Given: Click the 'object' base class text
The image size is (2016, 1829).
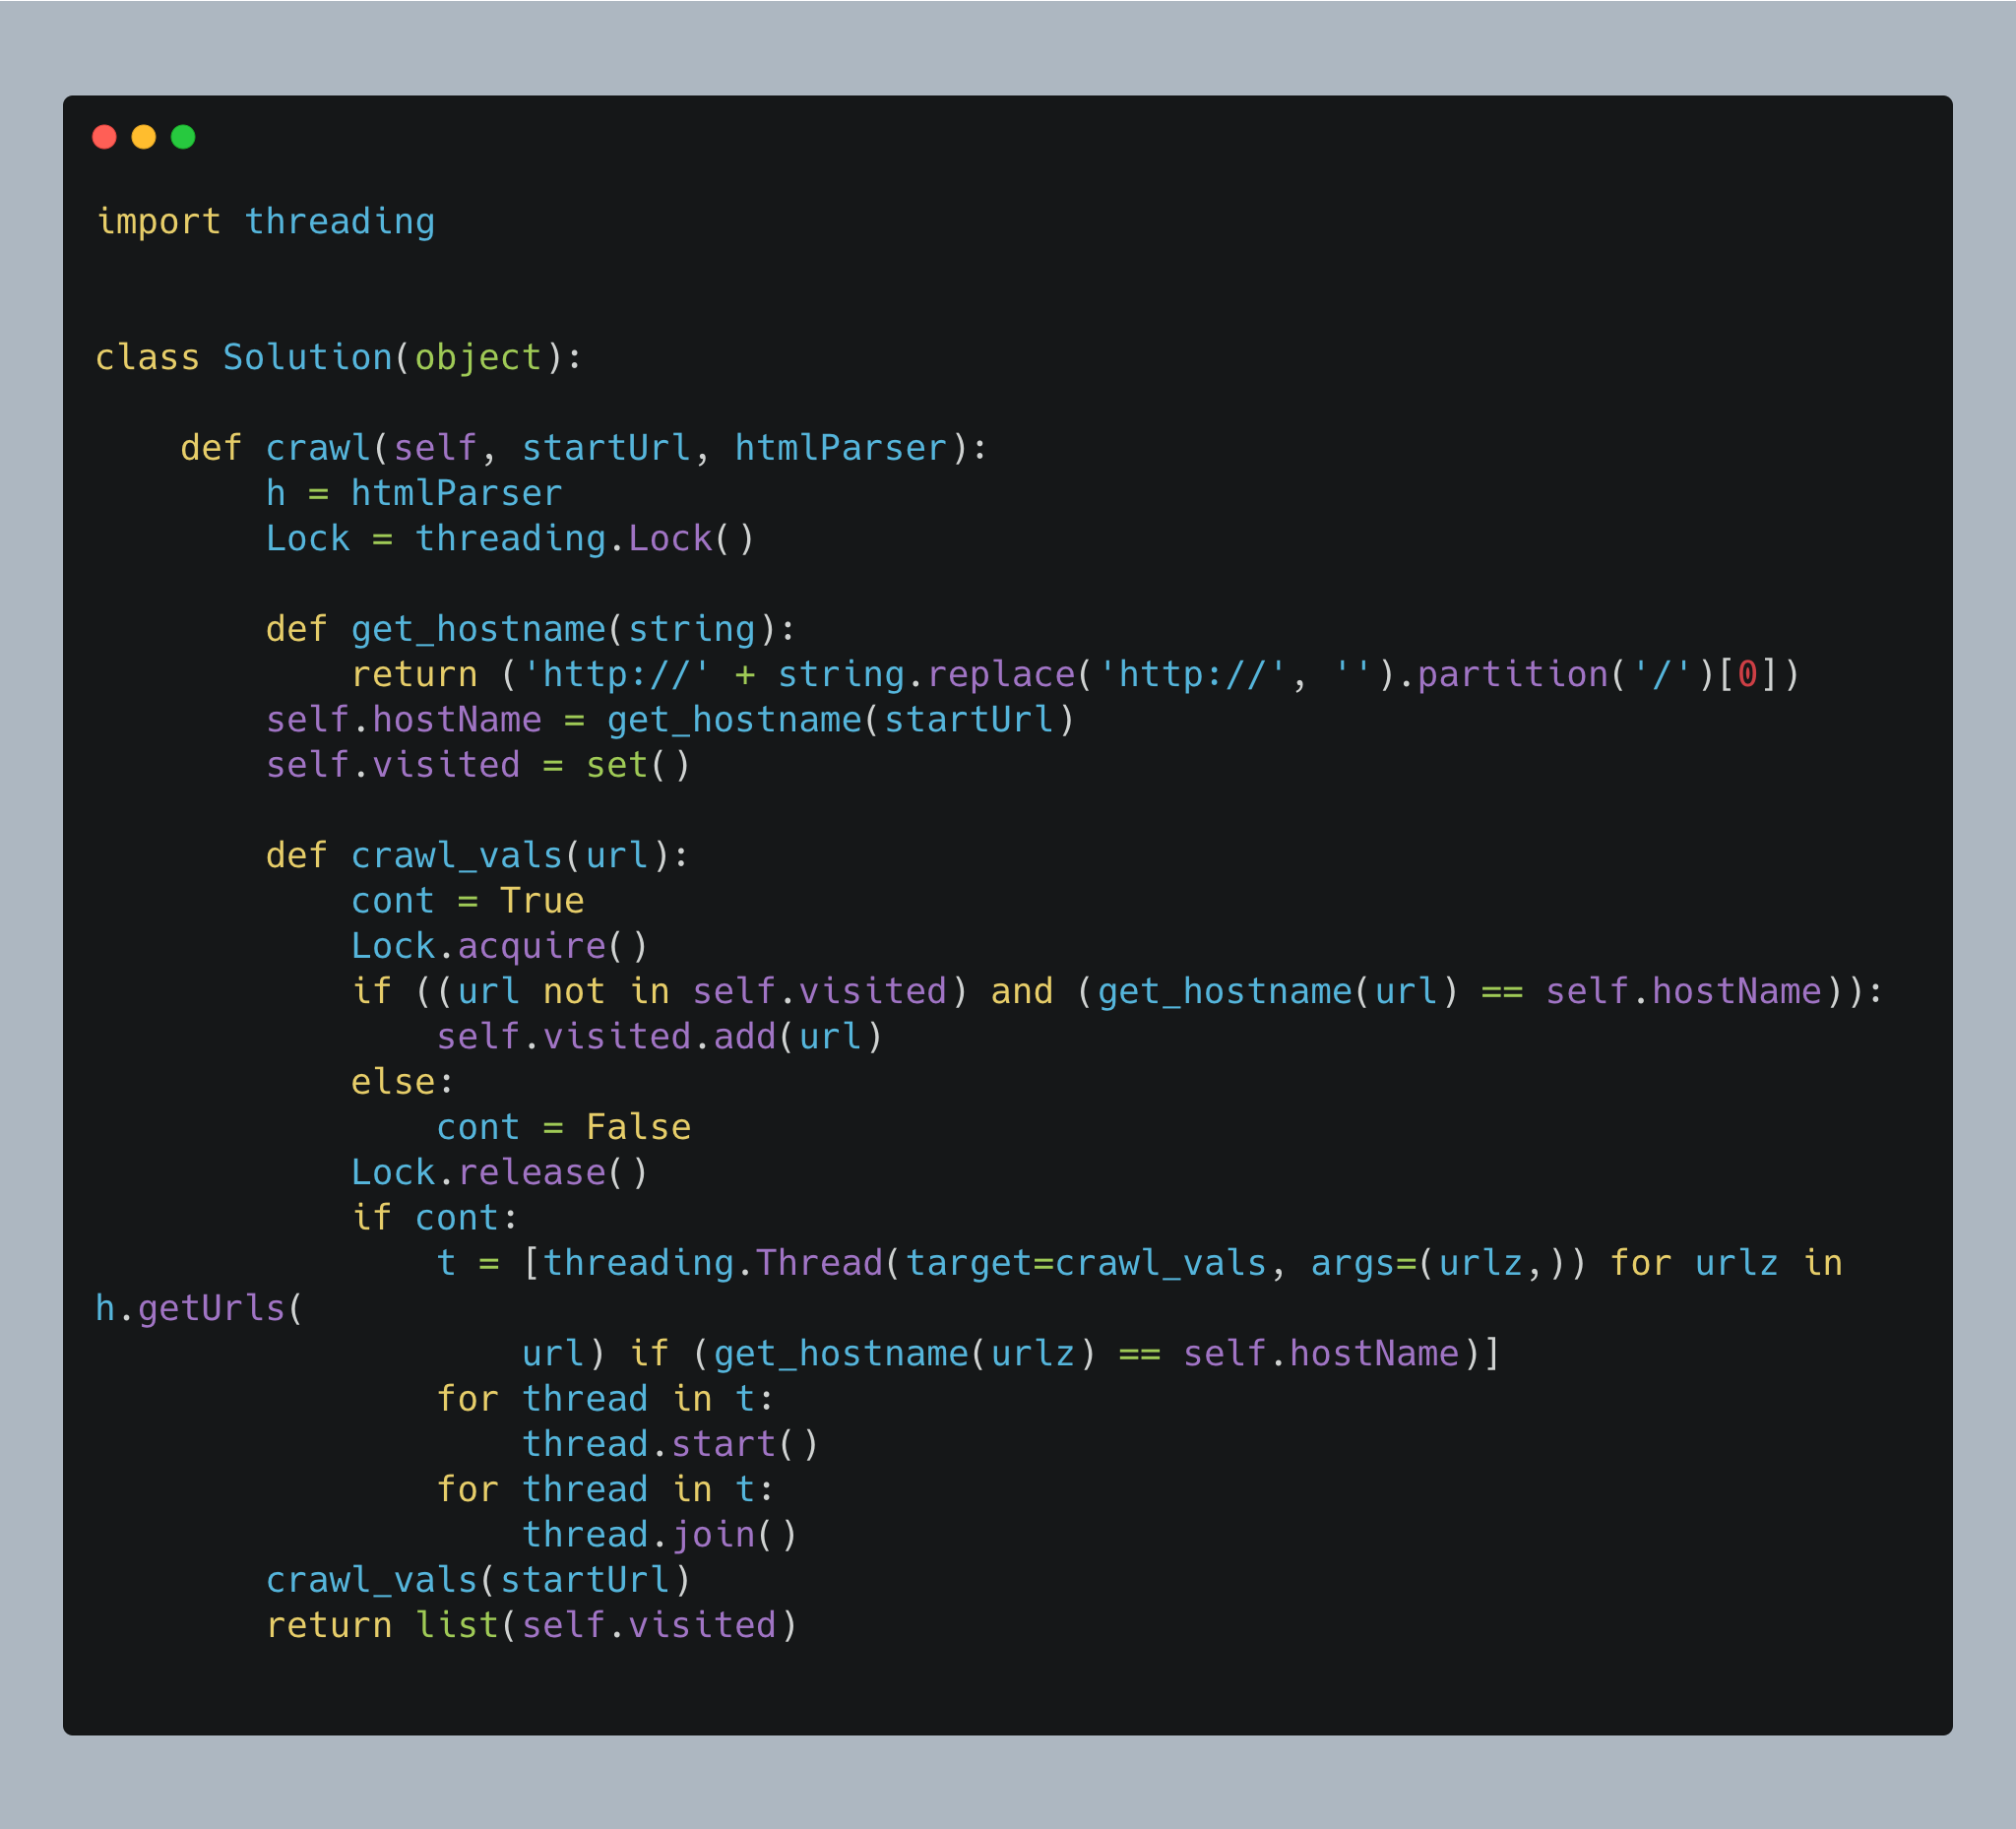Looking at the screenshot, I should (x=478, y=357).
